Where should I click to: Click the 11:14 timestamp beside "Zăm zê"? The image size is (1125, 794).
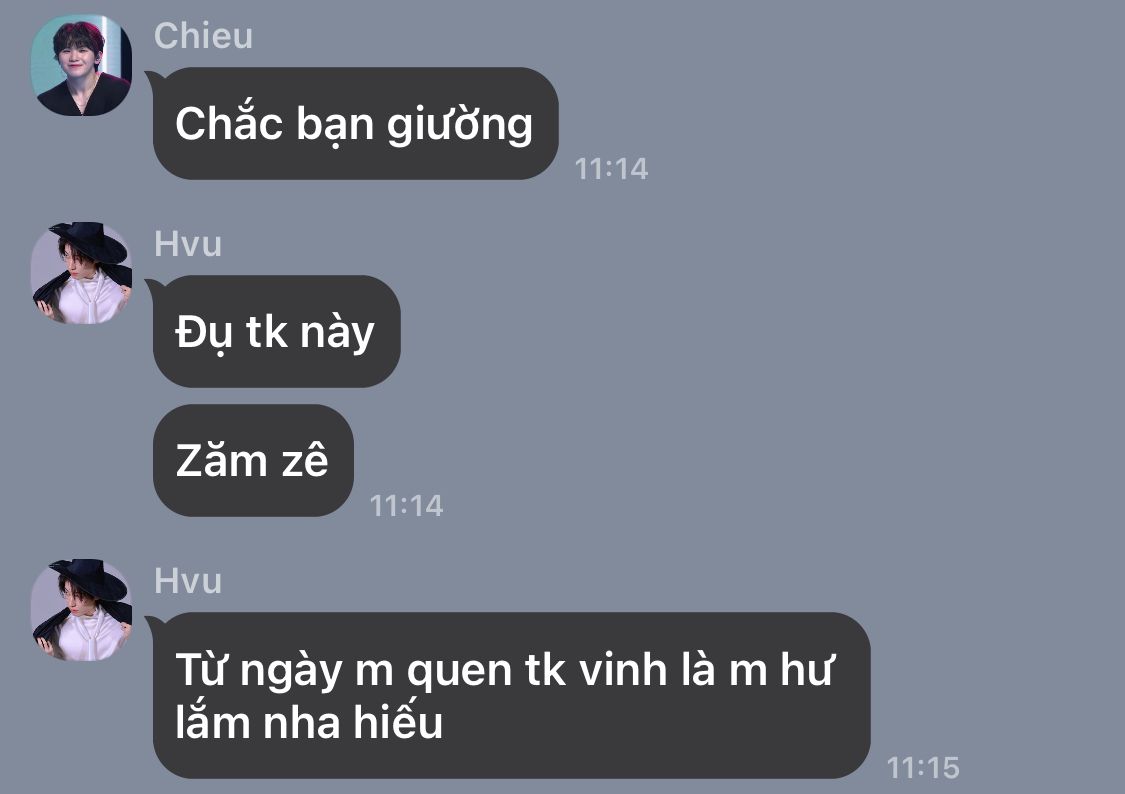coord(406,506)
